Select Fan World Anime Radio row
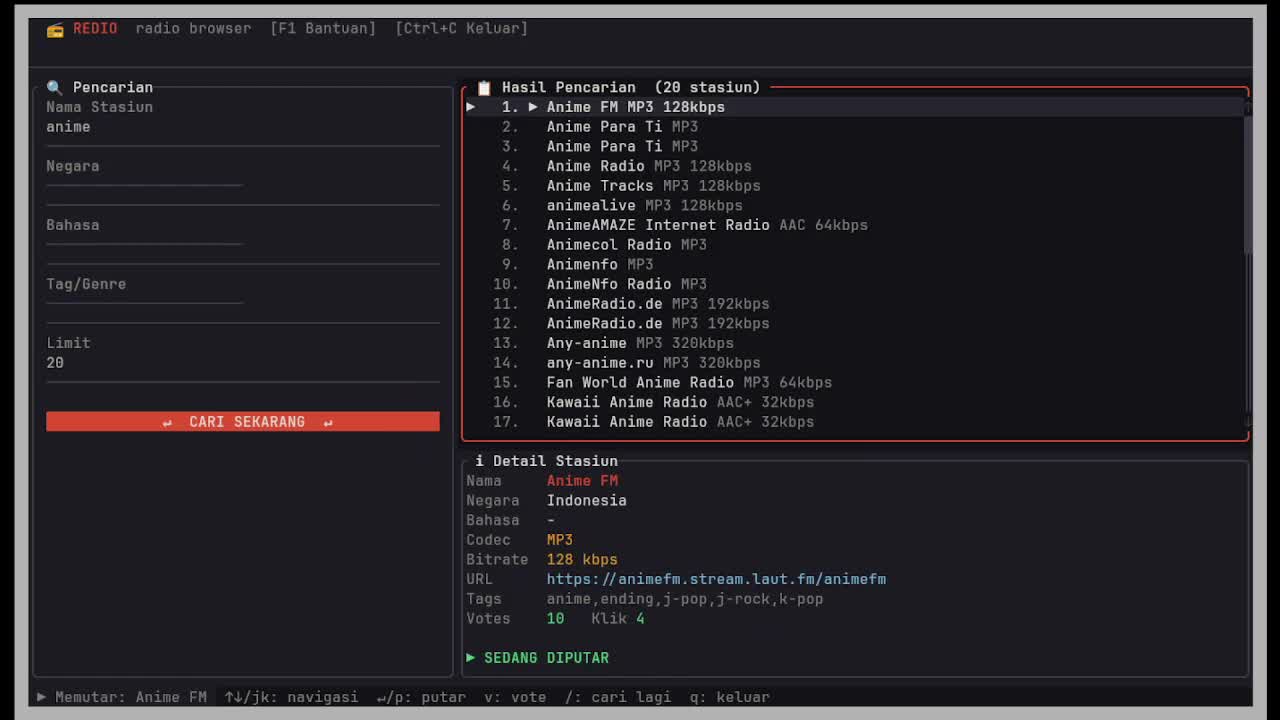 coord(855,382)
